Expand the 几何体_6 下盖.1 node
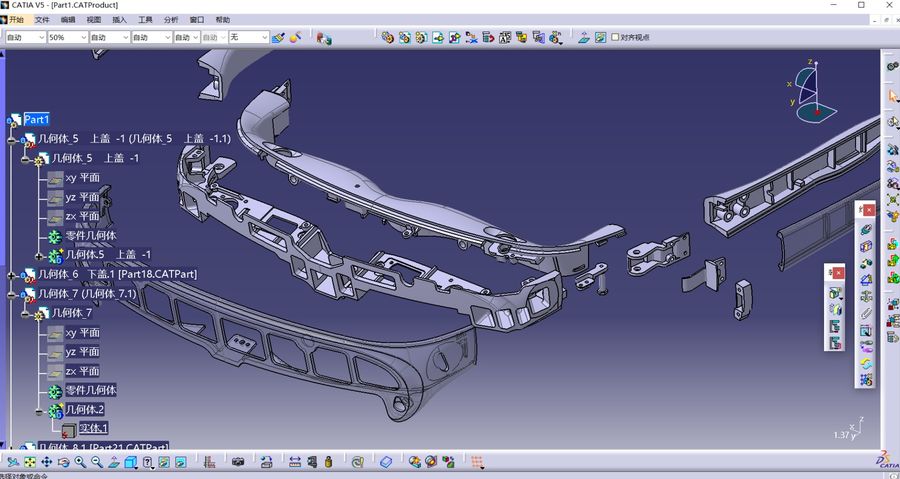 (x=11, y=275)
